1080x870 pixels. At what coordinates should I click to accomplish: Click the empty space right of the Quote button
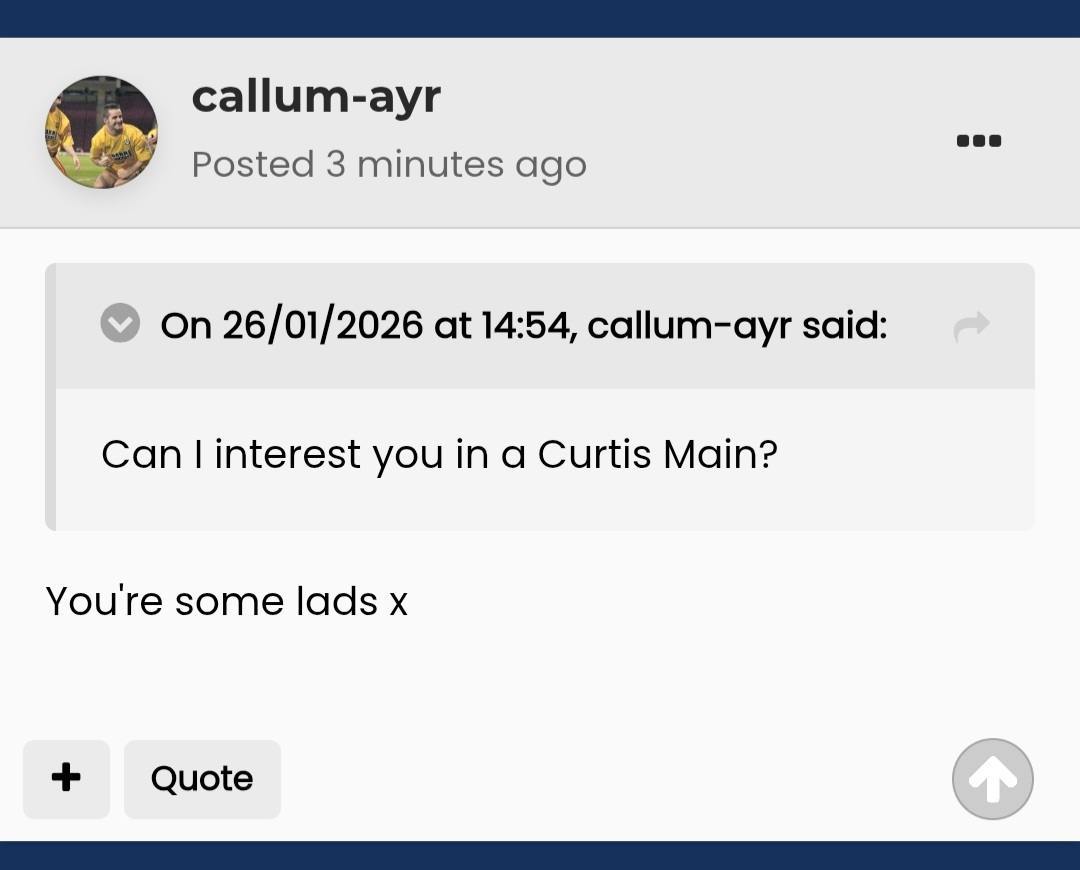point(600,778)
